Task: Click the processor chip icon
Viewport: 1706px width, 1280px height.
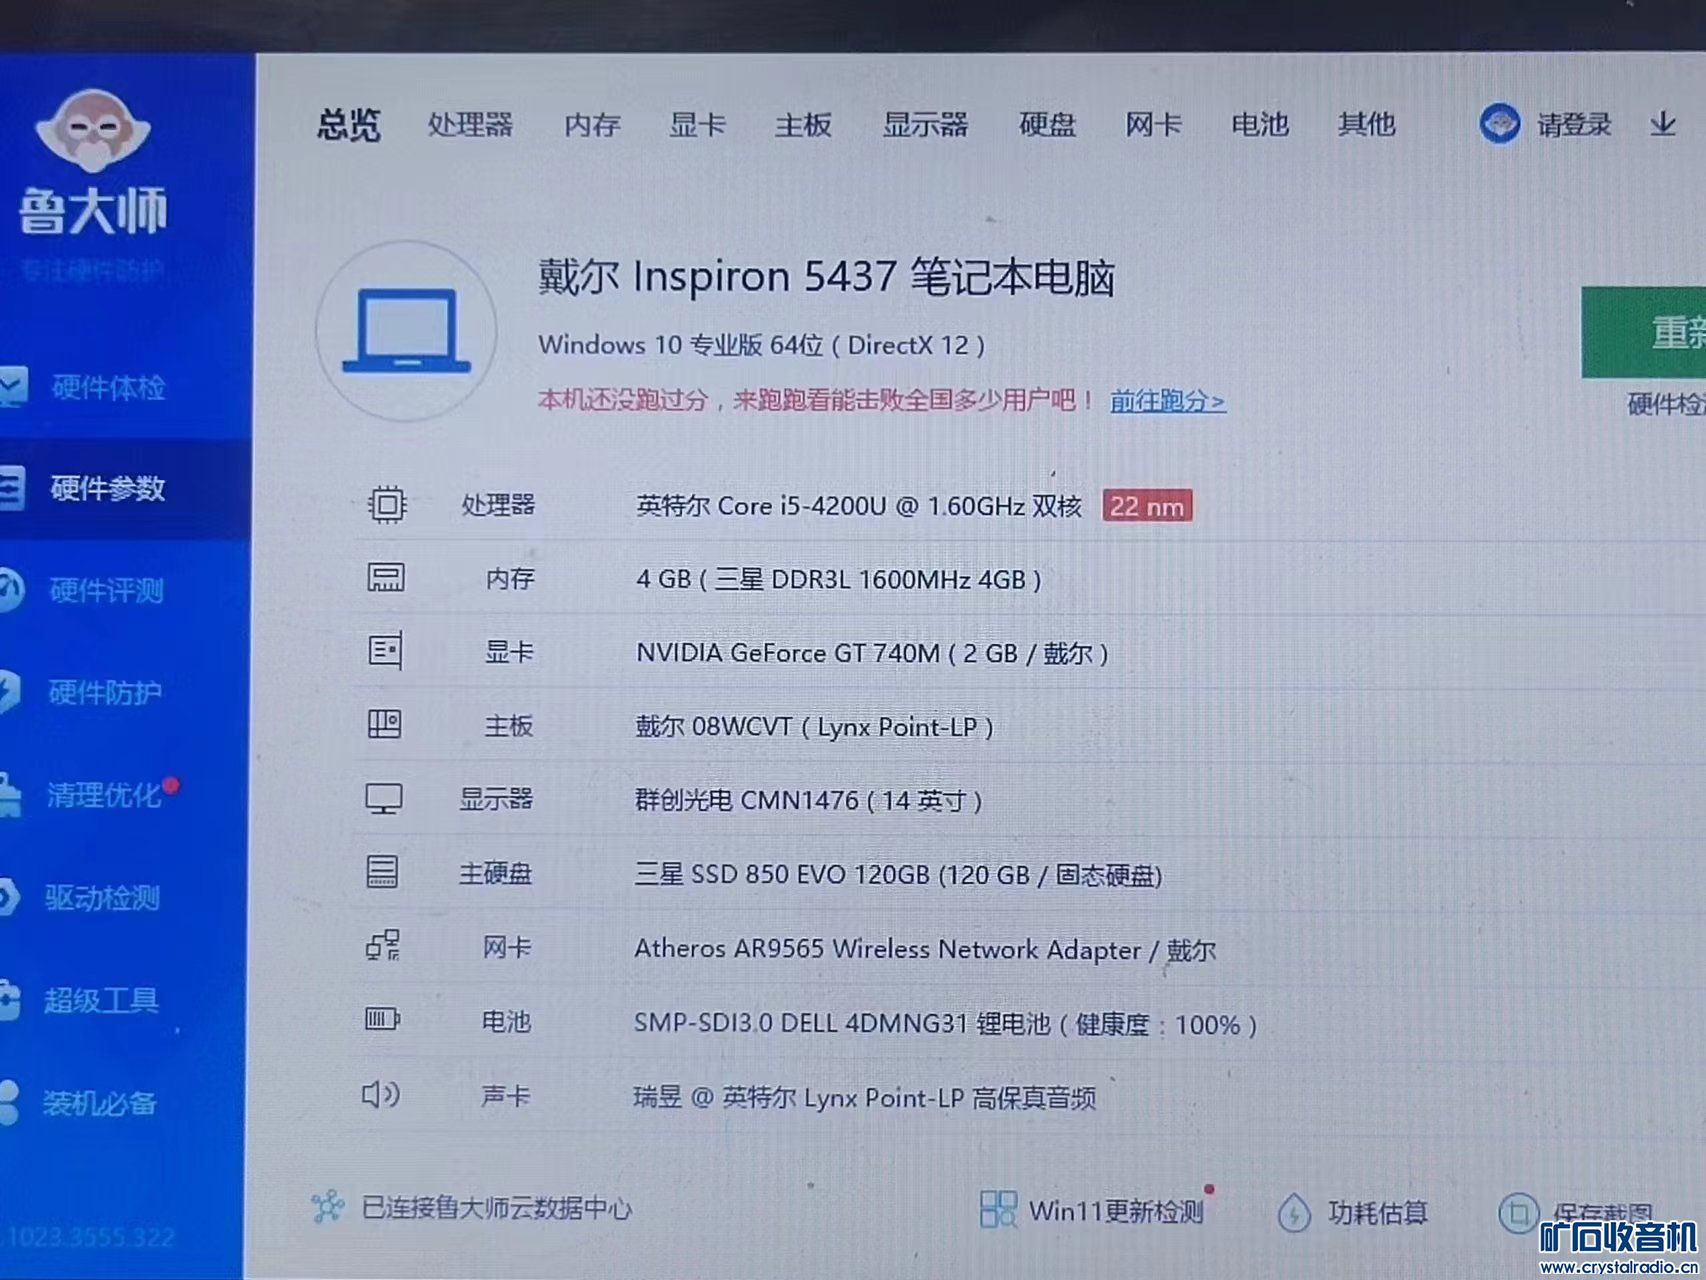Action: pyautogui.click(x=387, y=504)
